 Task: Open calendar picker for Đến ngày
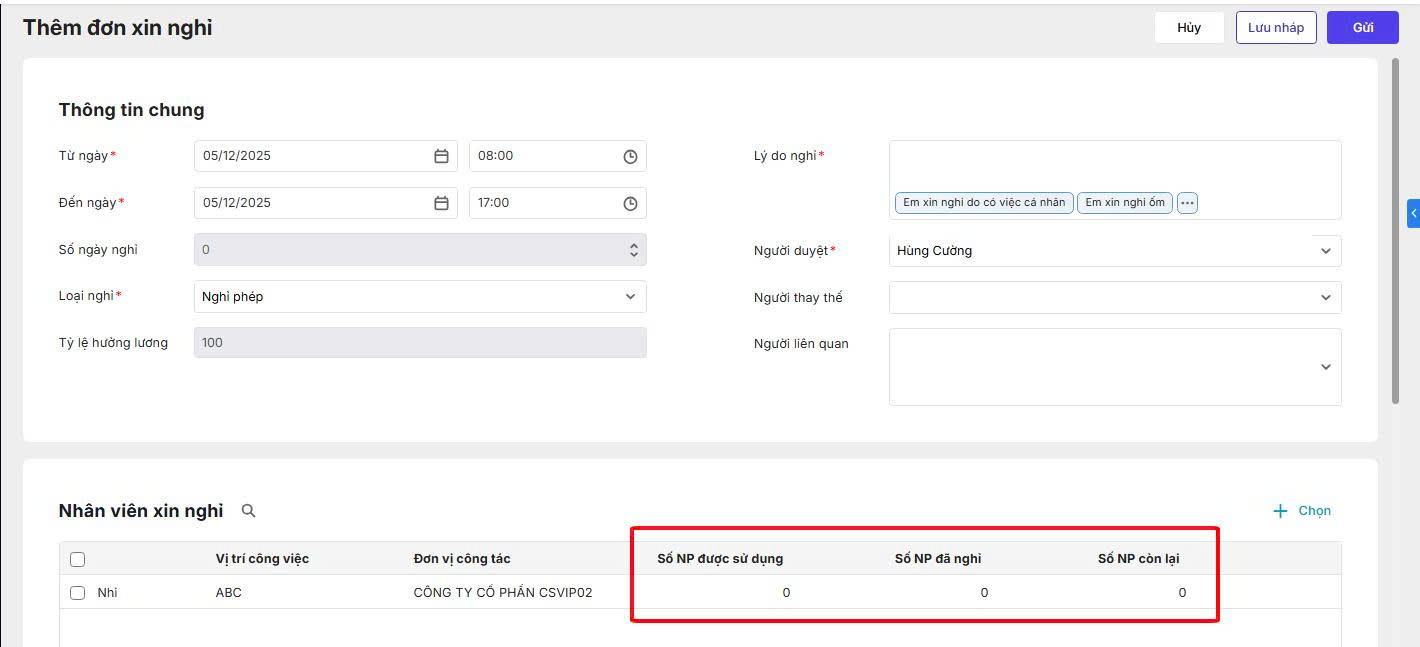coord(441,203)
